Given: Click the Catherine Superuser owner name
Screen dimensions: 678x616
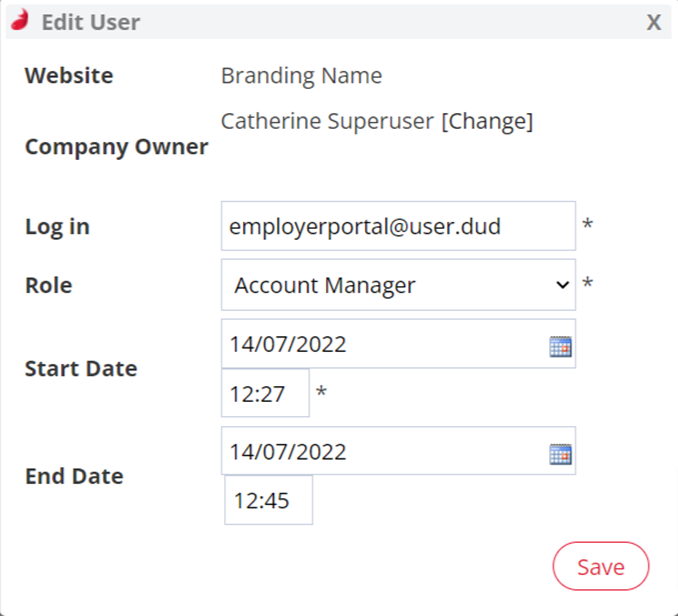Looking at the screenshot, I should (327, 121).
